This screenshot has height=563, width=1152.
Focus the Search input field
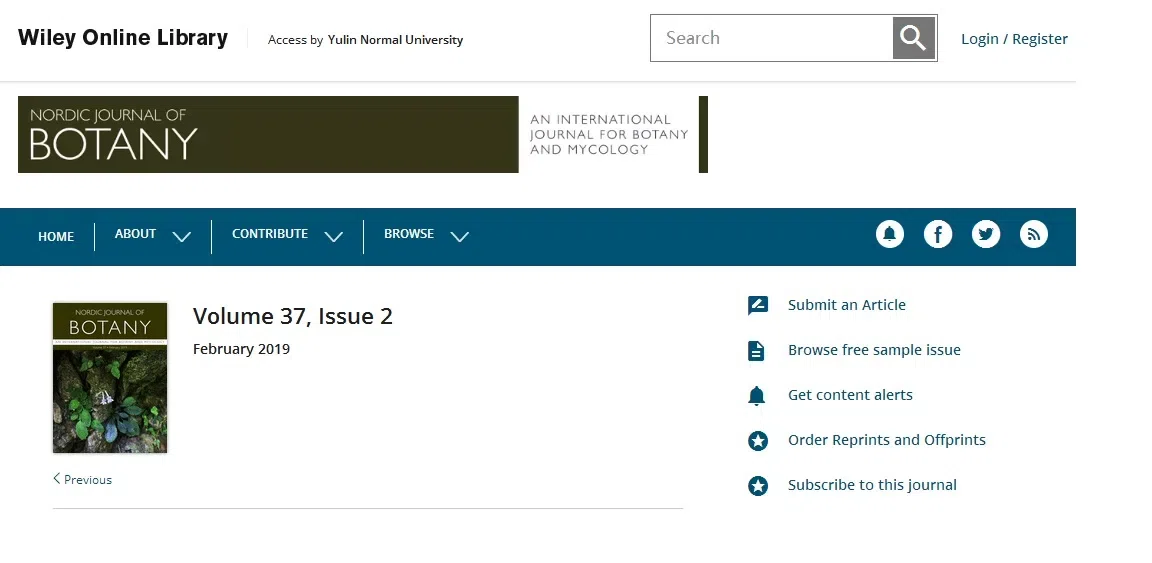pyautogui.click(x=770, y=38)
